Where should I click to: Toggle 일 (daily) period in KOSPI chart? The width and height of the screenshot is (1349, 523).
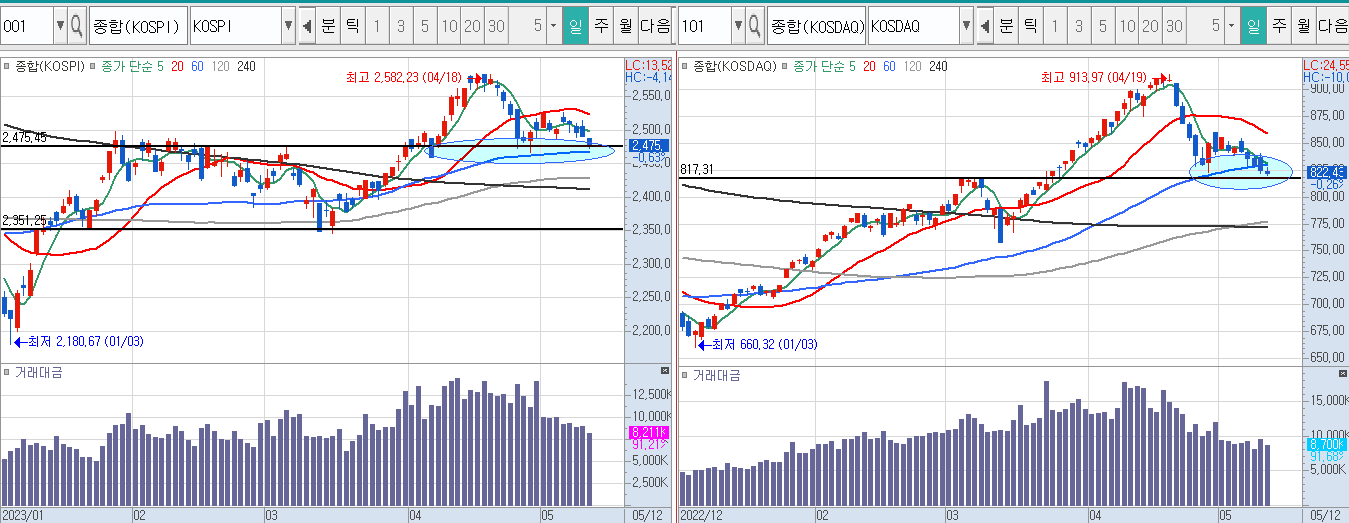click(576, 26)
